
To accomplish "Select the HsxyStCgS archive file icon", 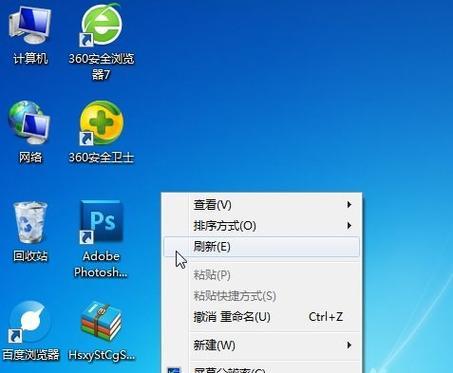I will point(101,321).
